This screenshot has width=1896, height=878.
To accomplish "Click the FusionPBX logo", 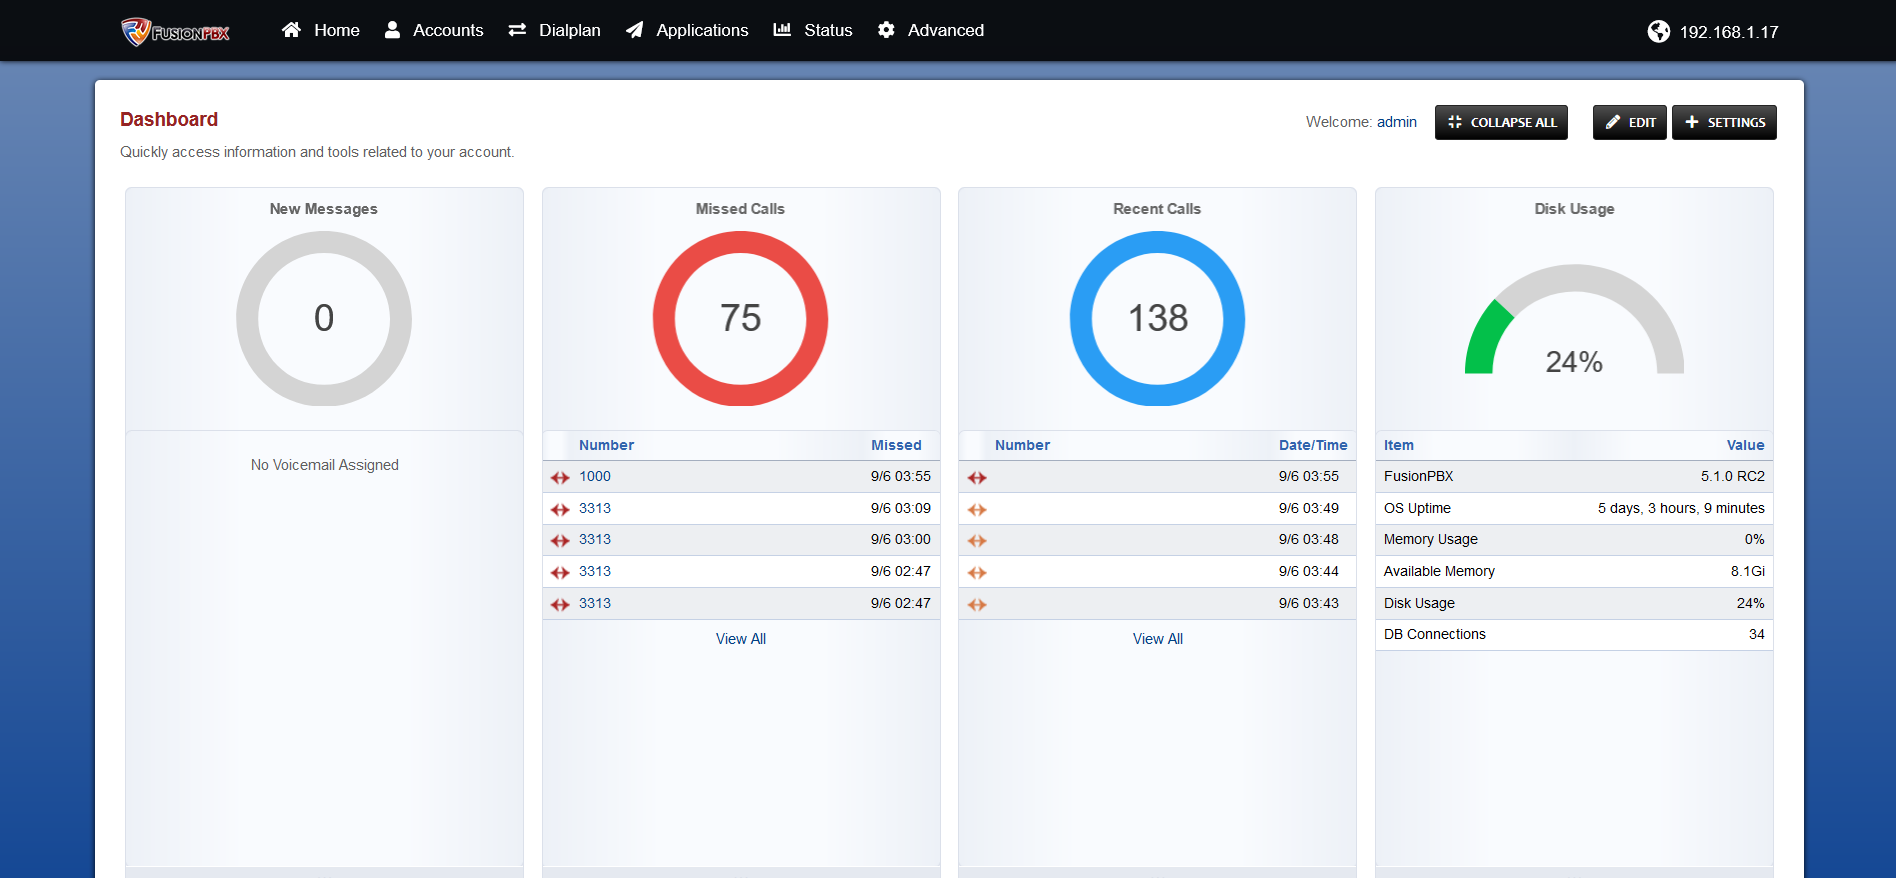I will [x=175, y=31].
